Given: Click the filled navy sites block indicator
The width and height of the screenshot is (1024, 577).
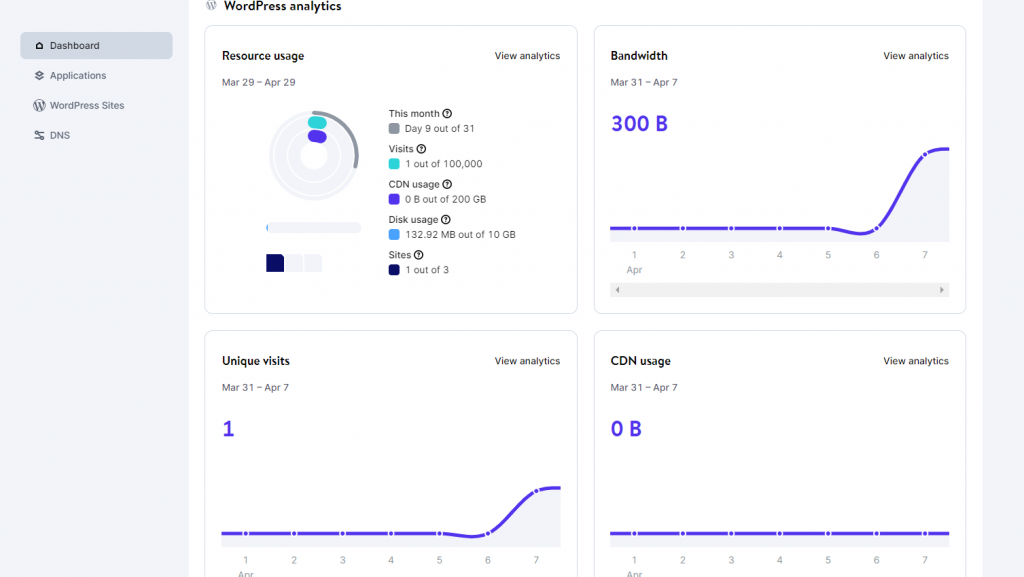Looking at the screenshot, I should pos(275,263).
